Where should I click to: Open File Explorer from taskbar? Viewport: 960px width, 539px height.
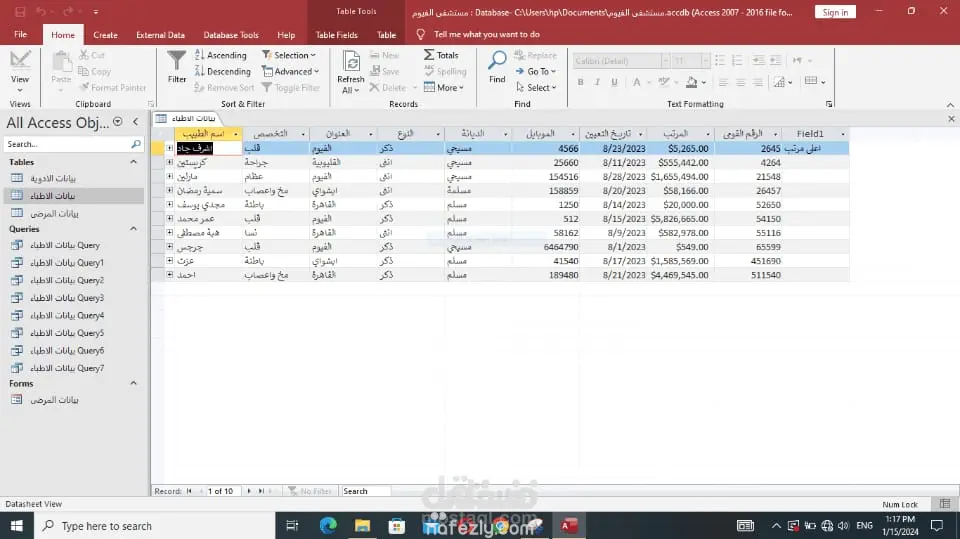click(362, 526)
